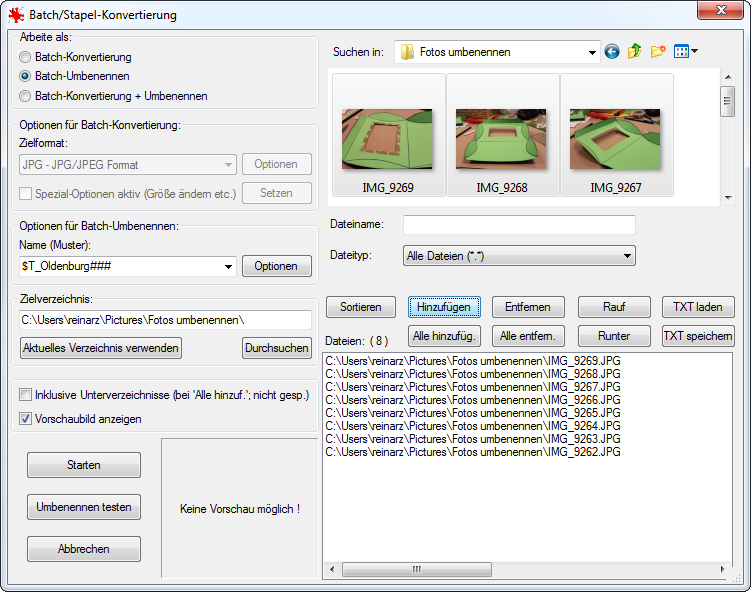The width and height of the screenshot is (751, 592).
Task: Go back to last visited folder
Action: tap(612, 51)
